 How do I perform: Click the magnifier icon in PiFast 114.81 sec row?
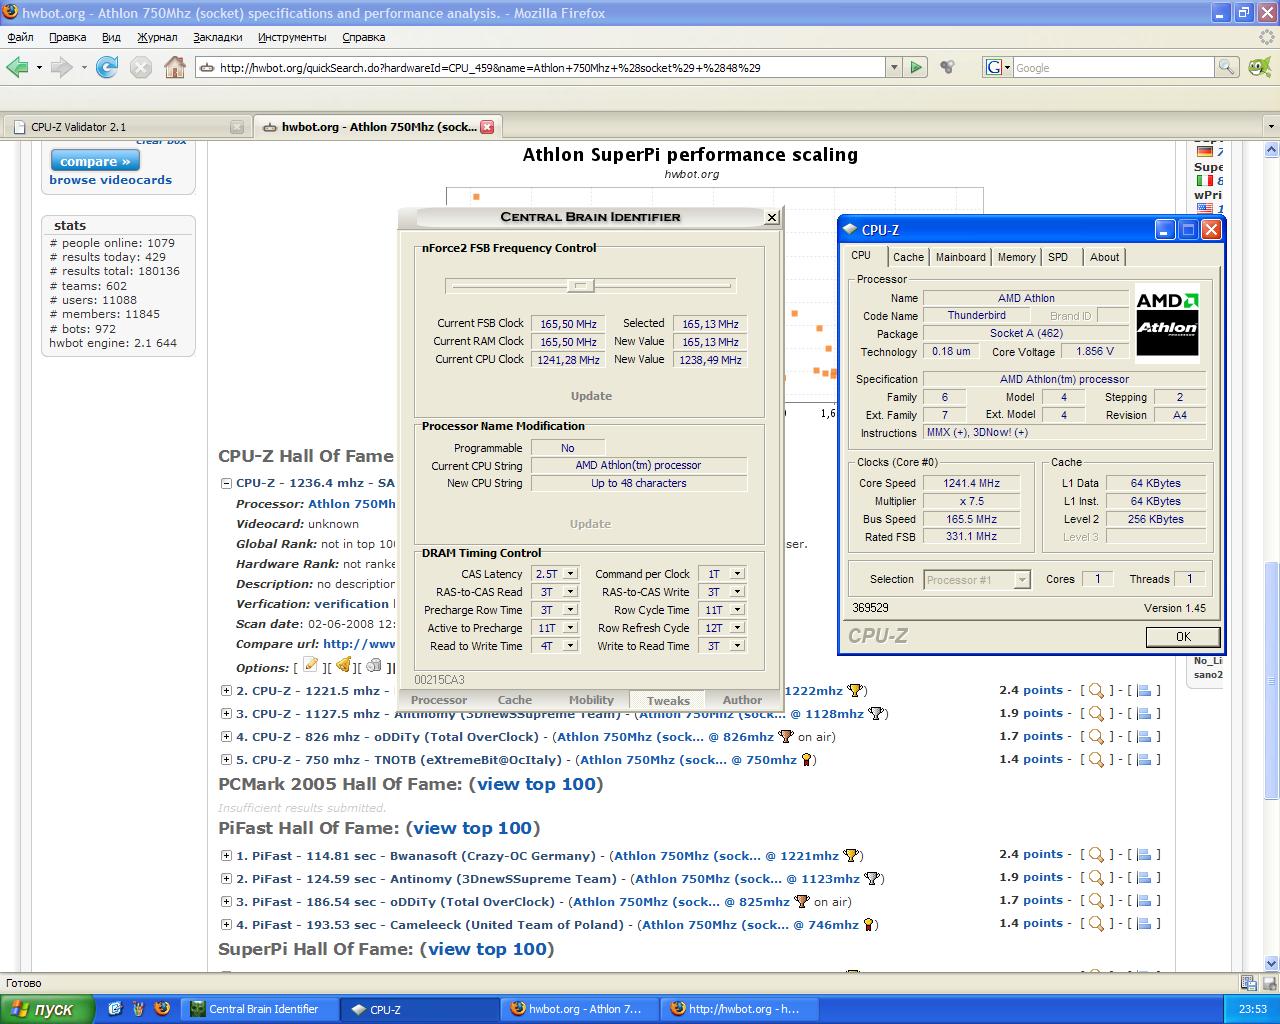point(1096,854)
